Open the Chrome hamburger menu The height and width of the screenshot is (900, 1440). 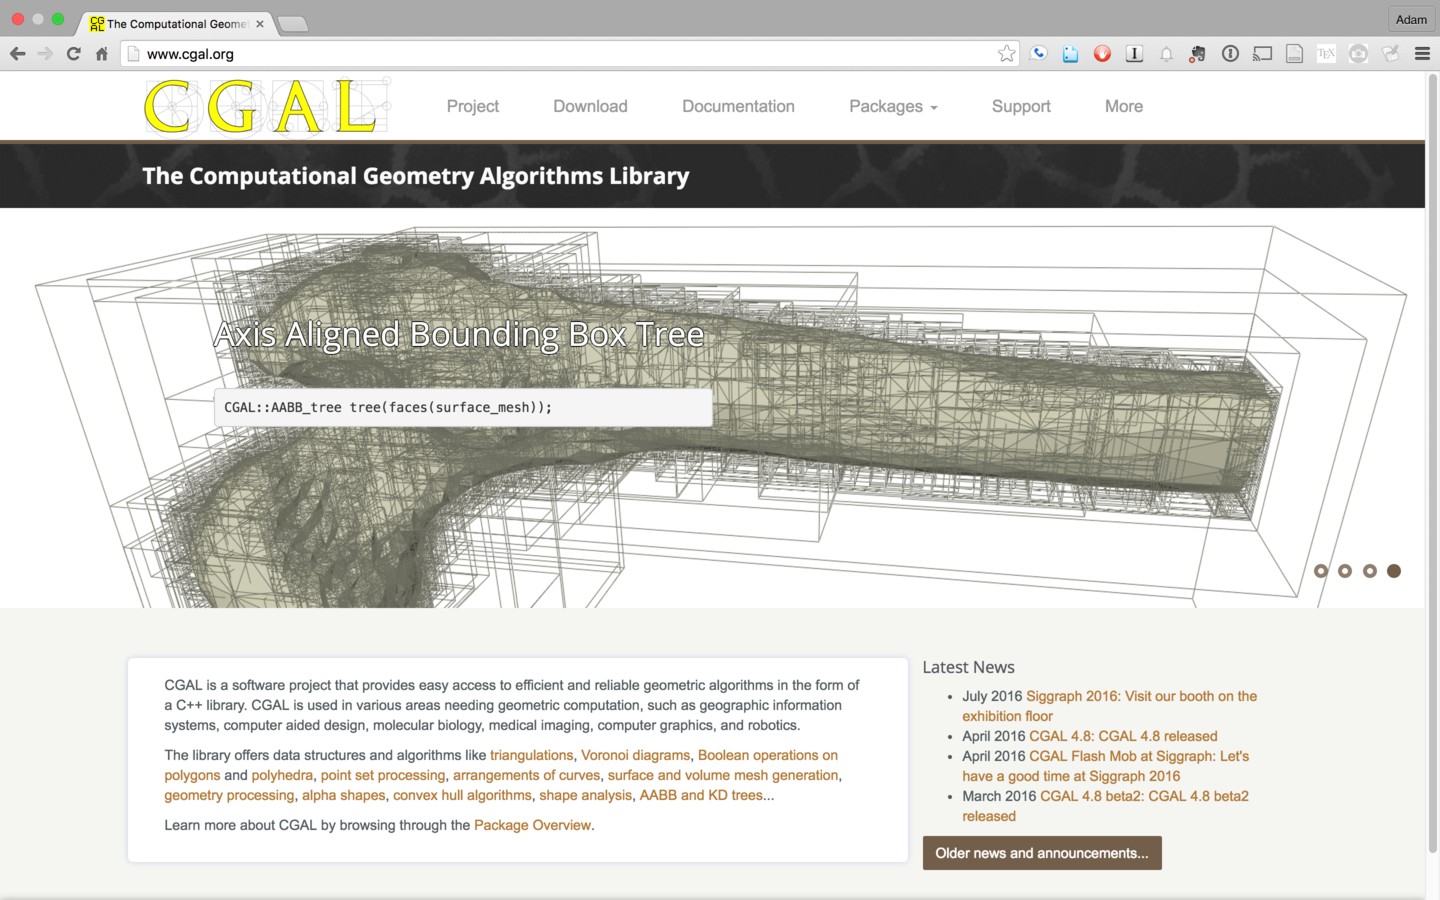[1422, 54]
